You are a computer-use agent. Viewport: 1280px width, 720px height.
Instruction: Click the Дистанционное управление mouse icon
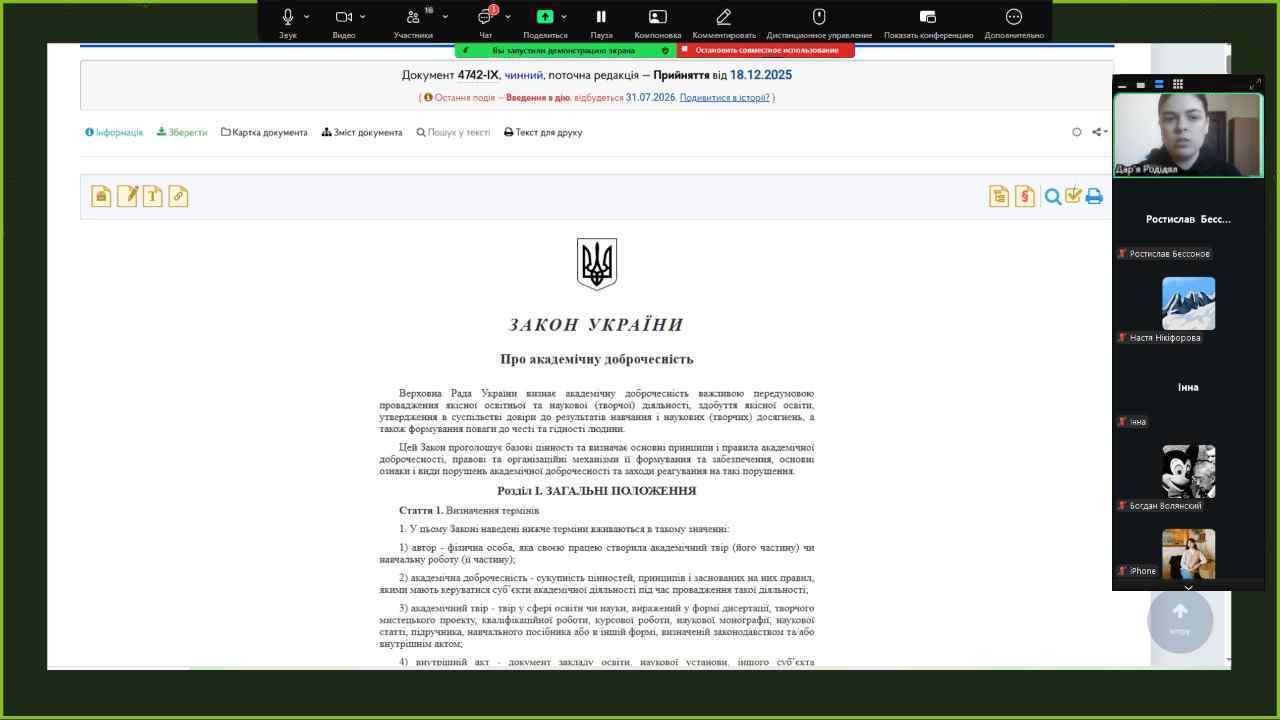(819, 17)
